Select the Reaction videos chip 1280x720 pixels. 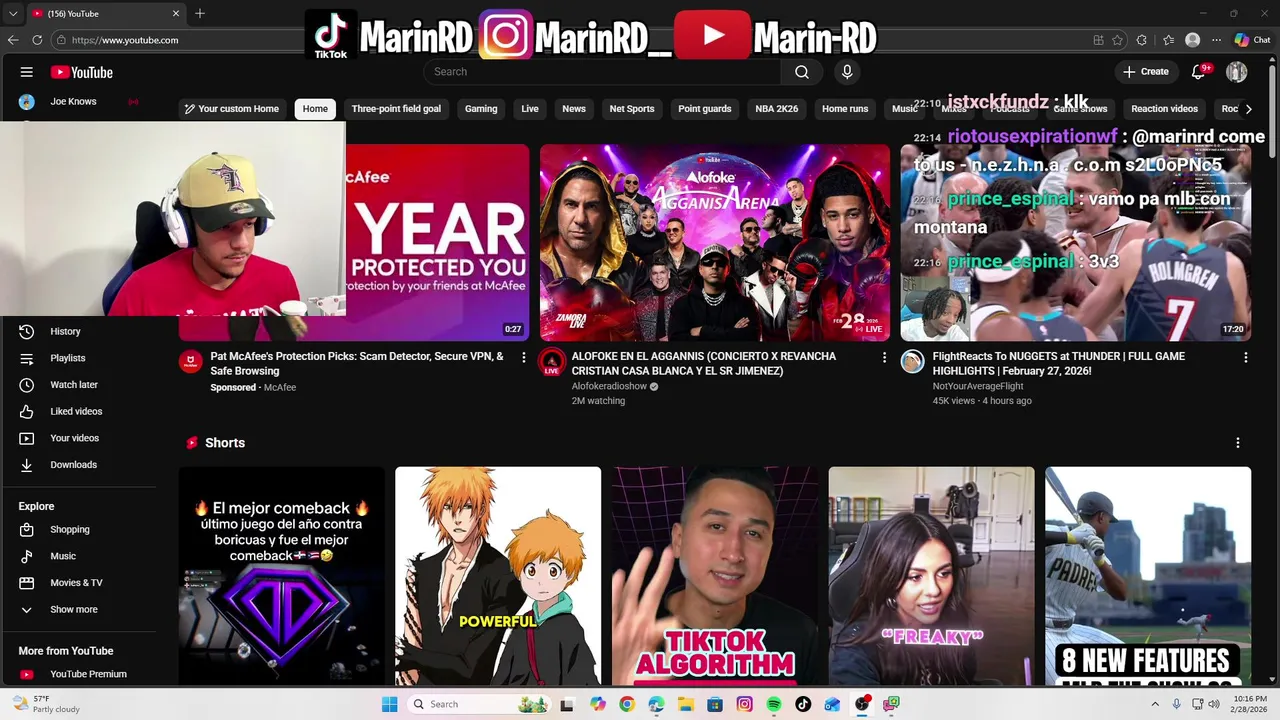[x=1164, y=109]
